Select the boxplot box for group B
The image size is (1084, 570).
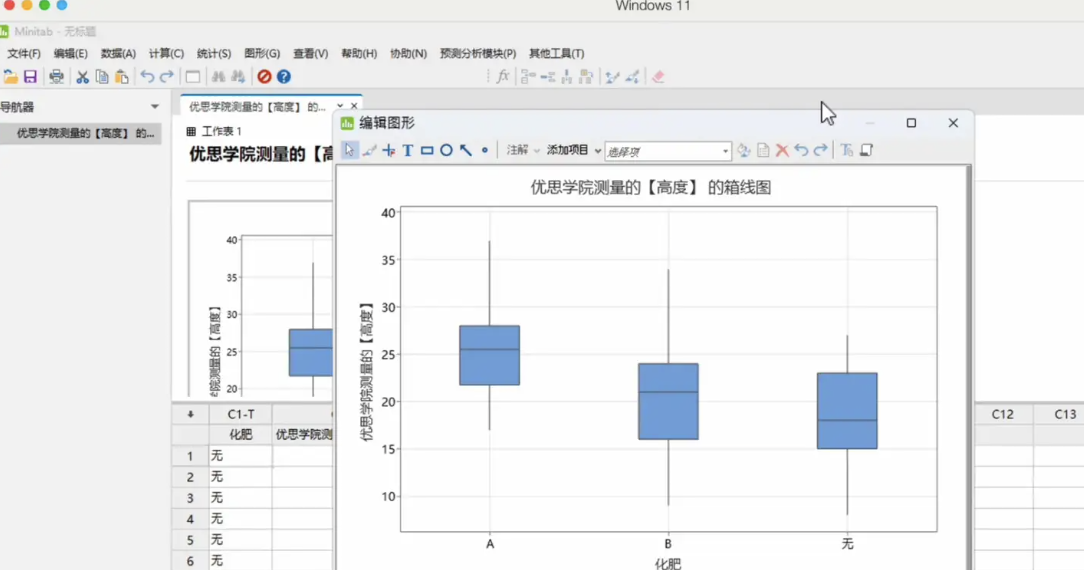(668, 401)
